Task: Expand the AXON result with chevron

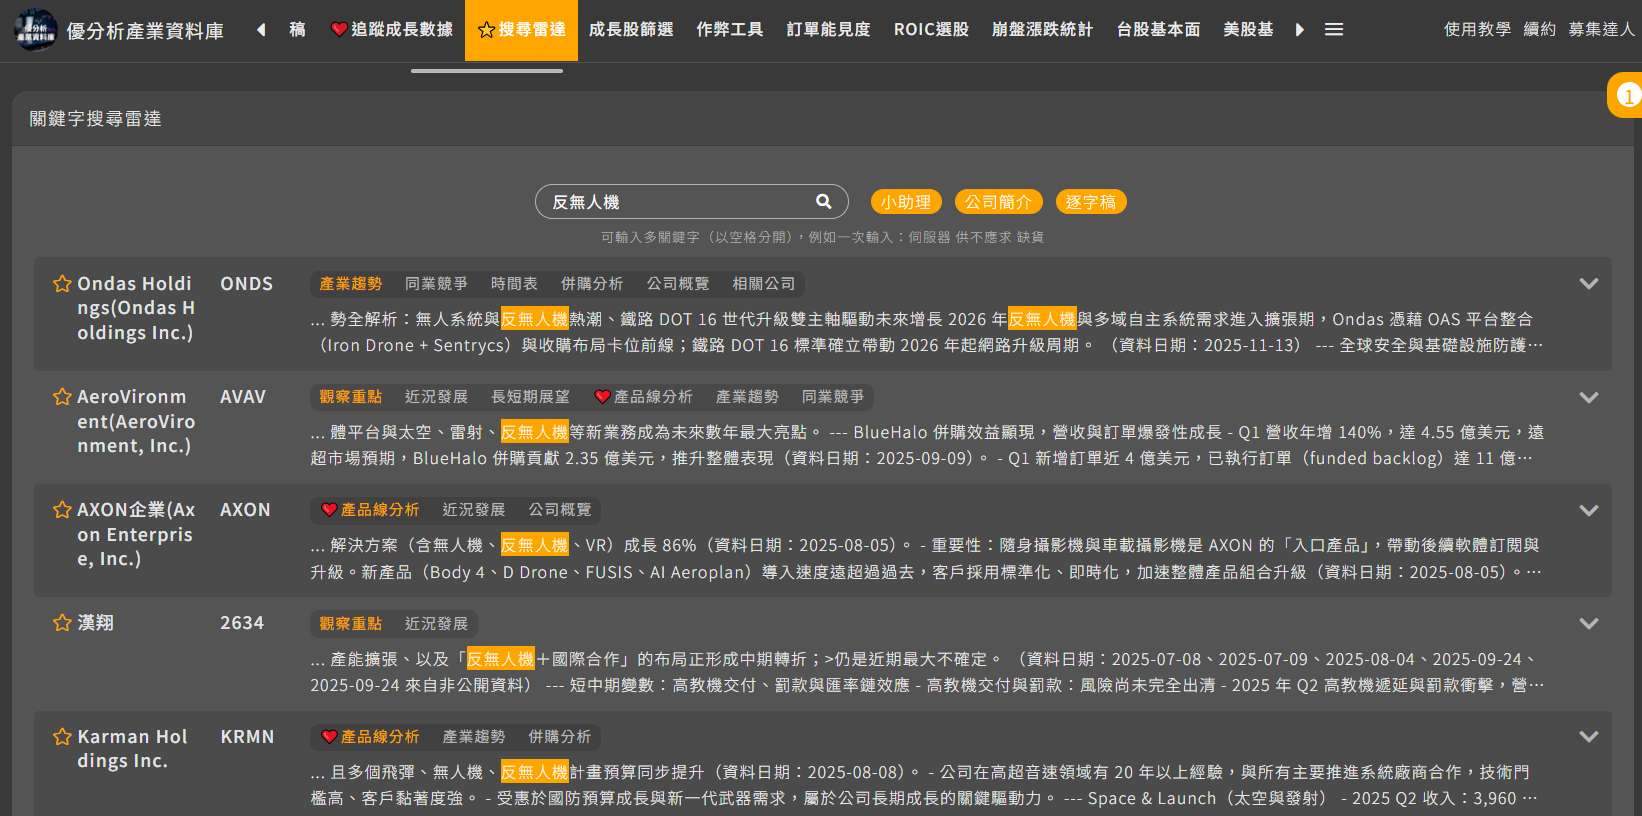Action: coord(1588,510)
